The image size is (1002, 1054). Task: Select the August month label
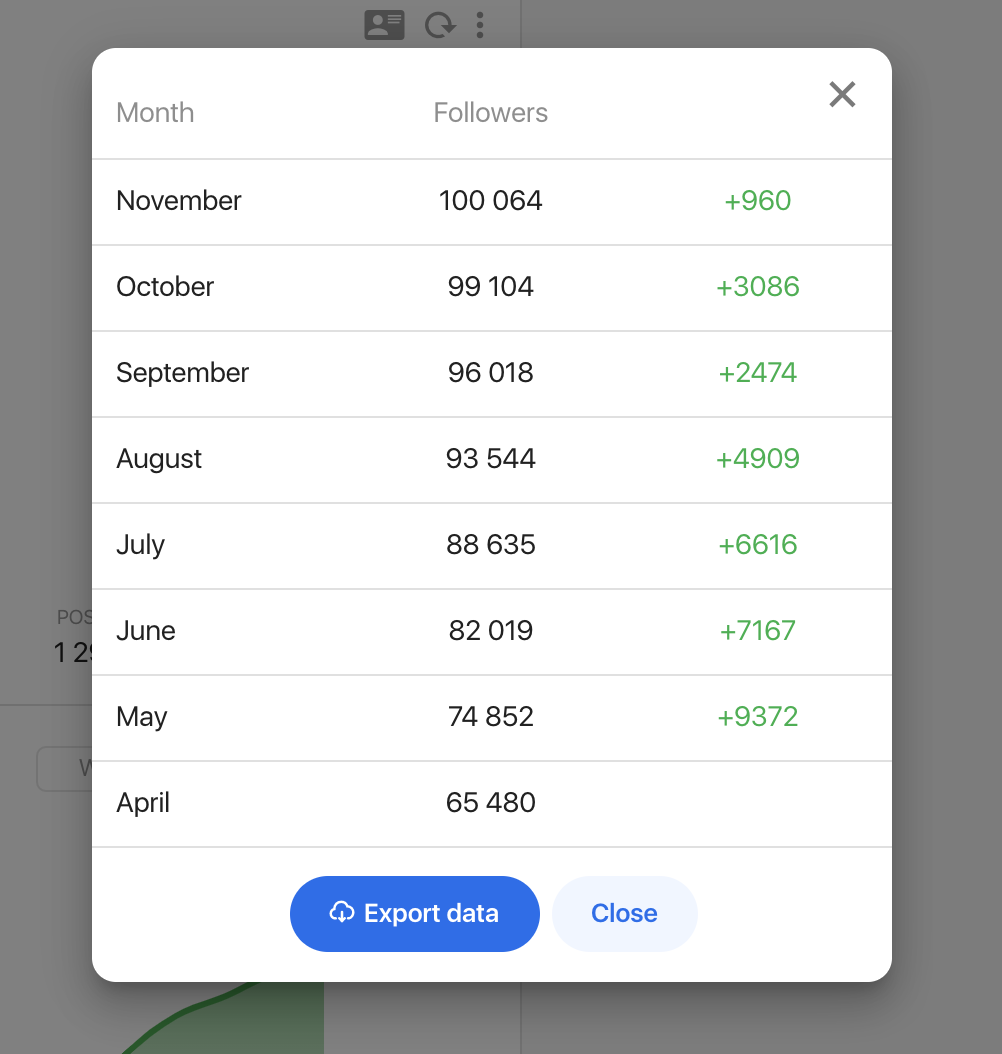coord(159,459)
